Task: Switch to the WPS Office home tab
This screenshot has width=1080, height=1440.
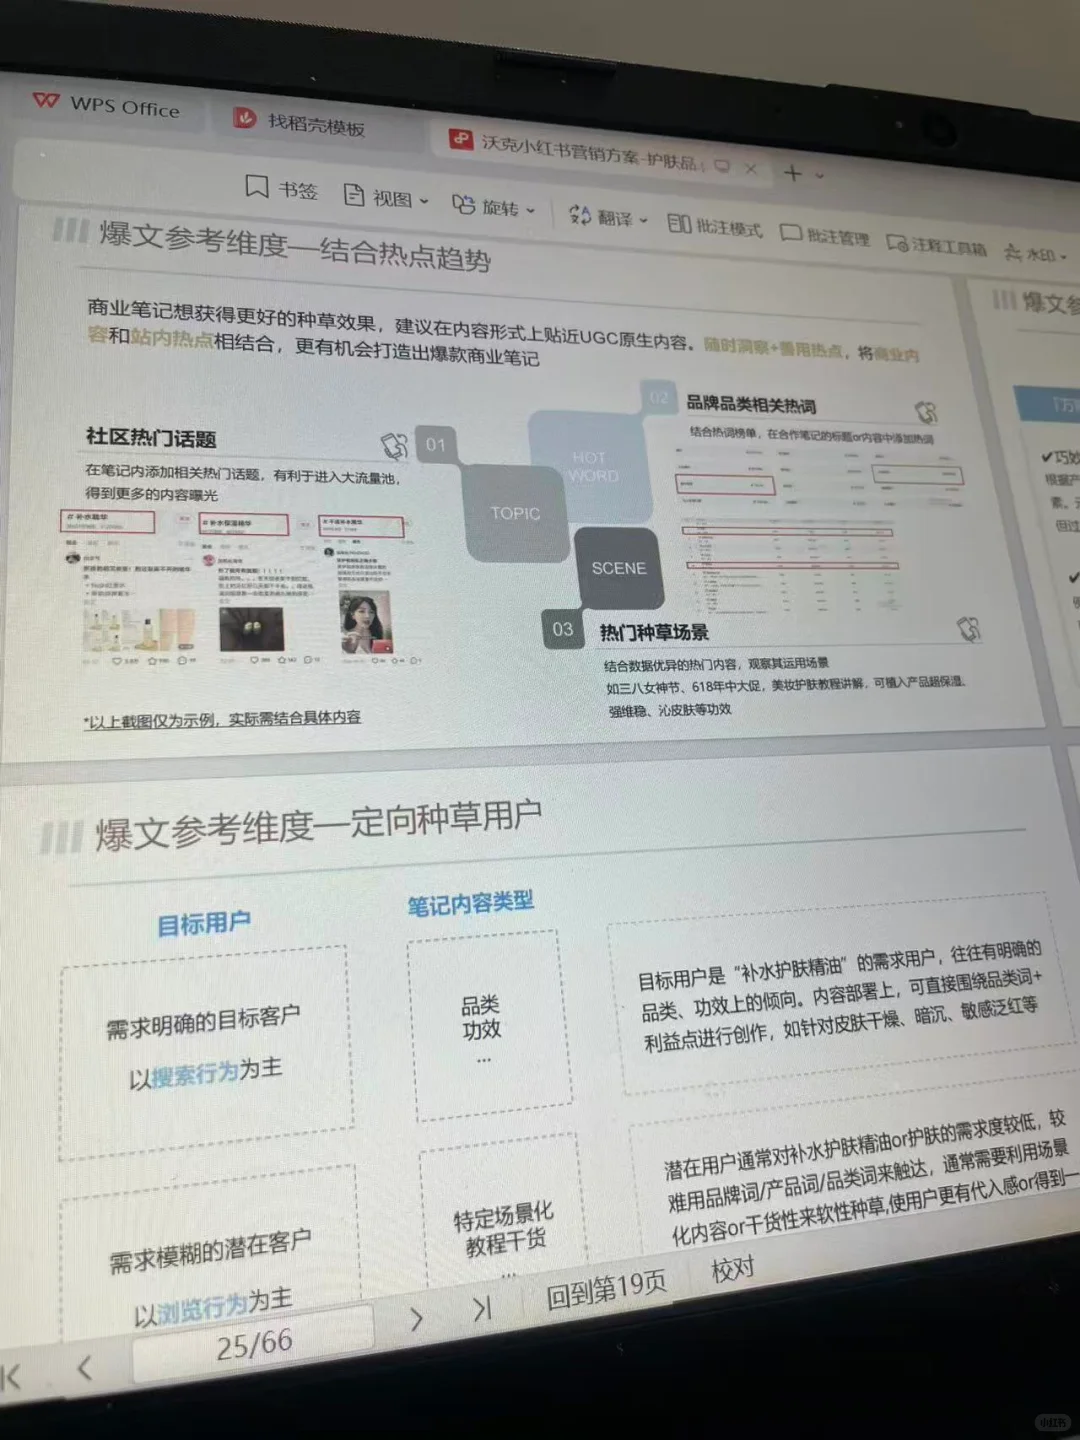Action: pyautogui.click(x=105, y=105)
